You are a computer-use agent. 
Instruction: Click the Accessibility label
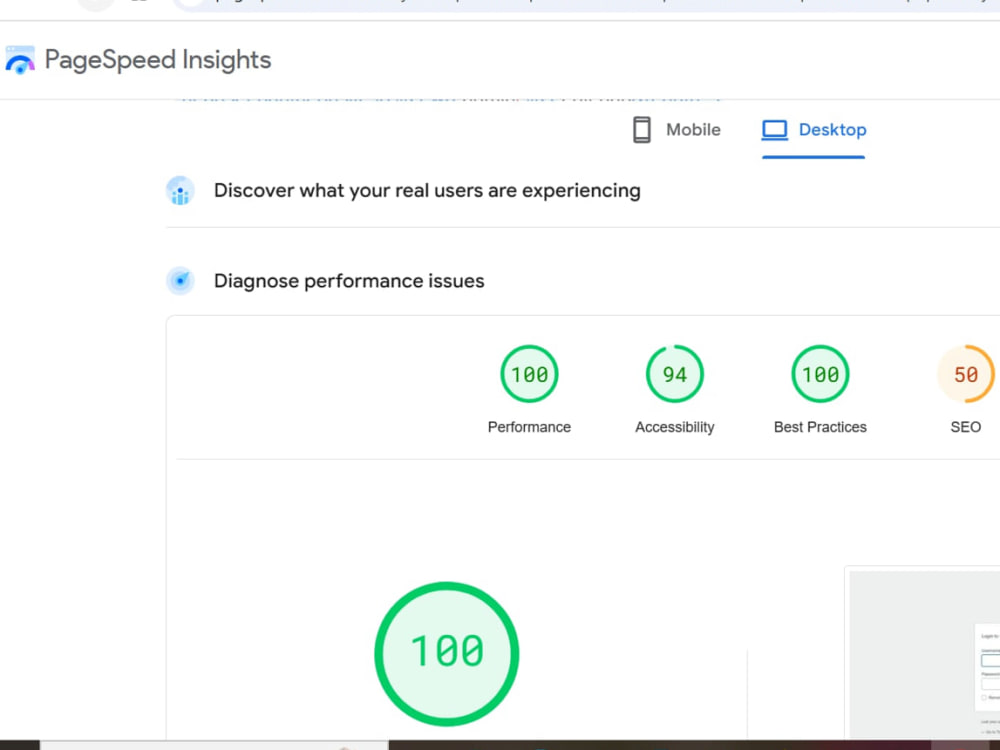point(675,427)
